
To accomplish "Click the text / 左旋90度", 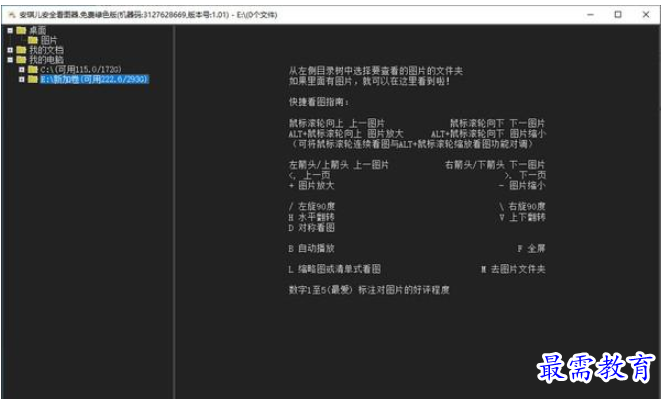I will 312,207.
